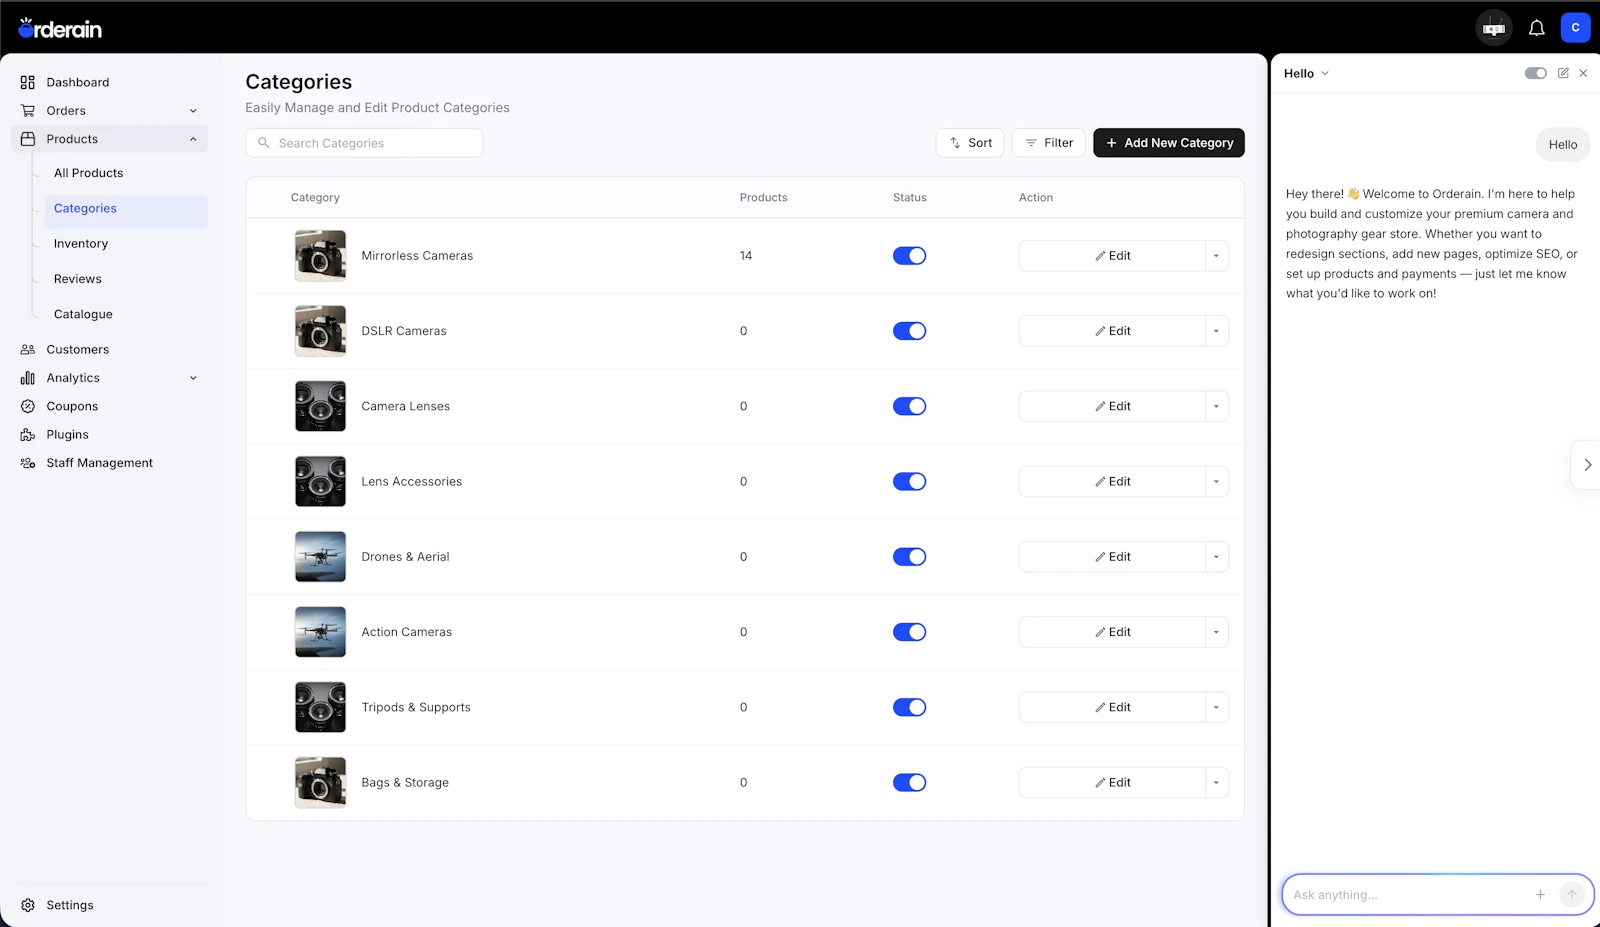Click the Products box icon
Image resolution: width=1600 pixels, height=927 pixels.
point(28,139)
